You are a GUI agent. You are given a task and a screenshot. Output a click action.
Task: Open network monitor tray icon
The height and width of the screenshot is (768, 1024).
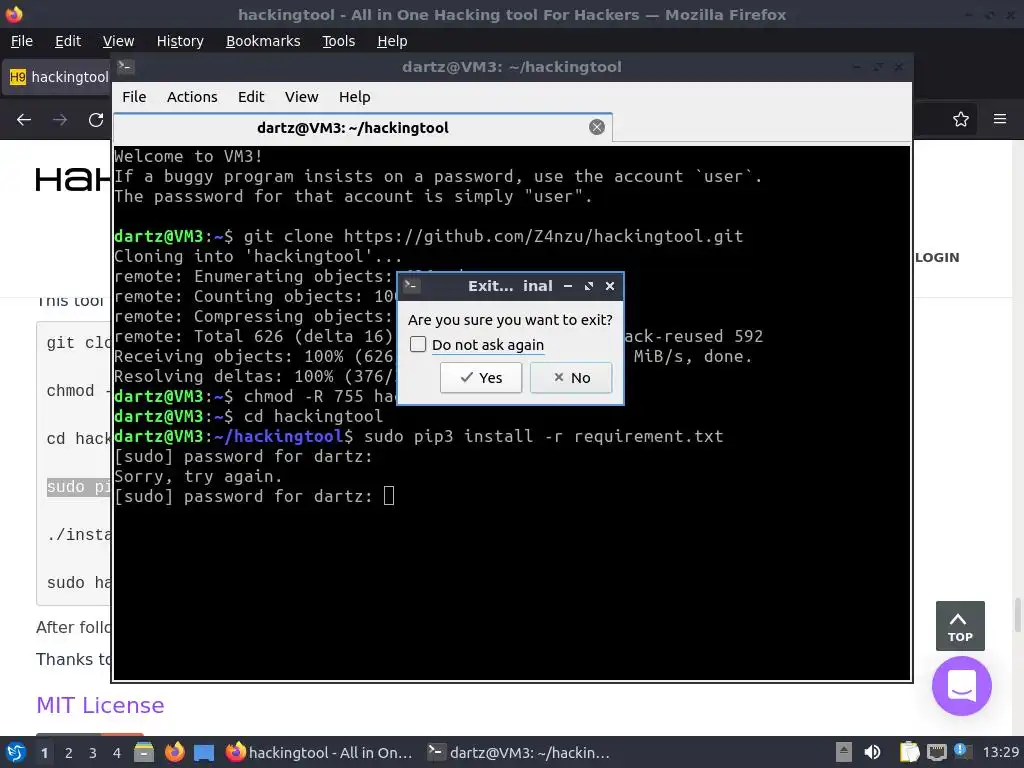(937, 752)
